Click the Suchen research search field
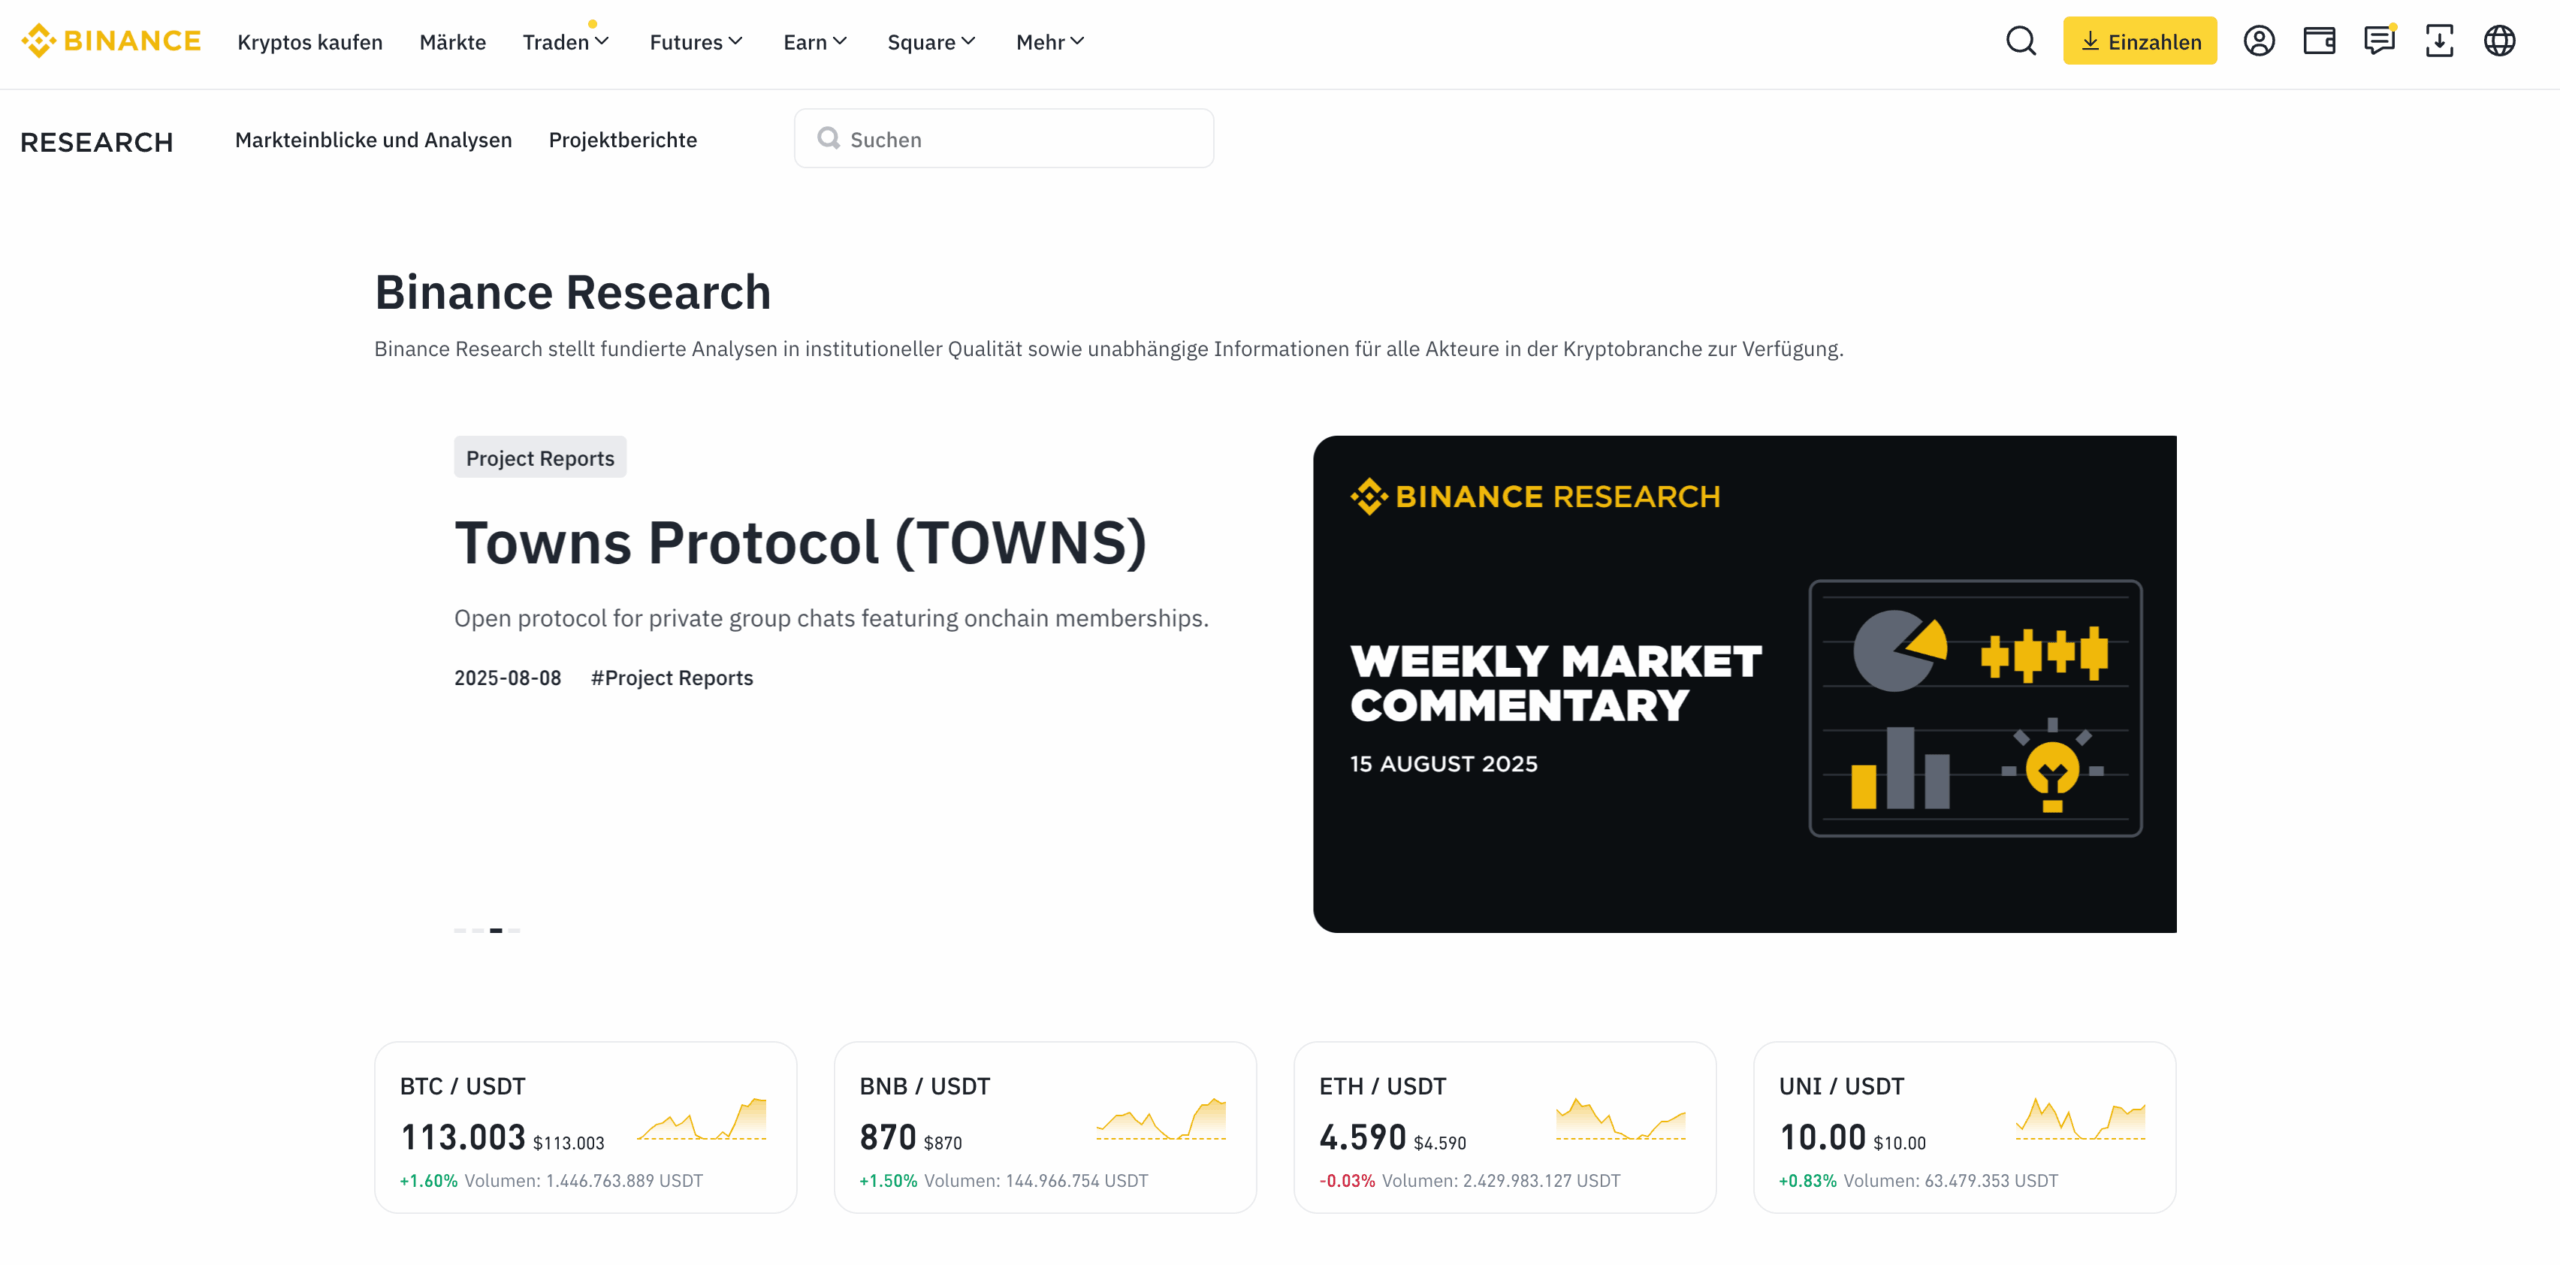The width and height of the screenshot is (2560, 1265). click(x=1004, y=139)
